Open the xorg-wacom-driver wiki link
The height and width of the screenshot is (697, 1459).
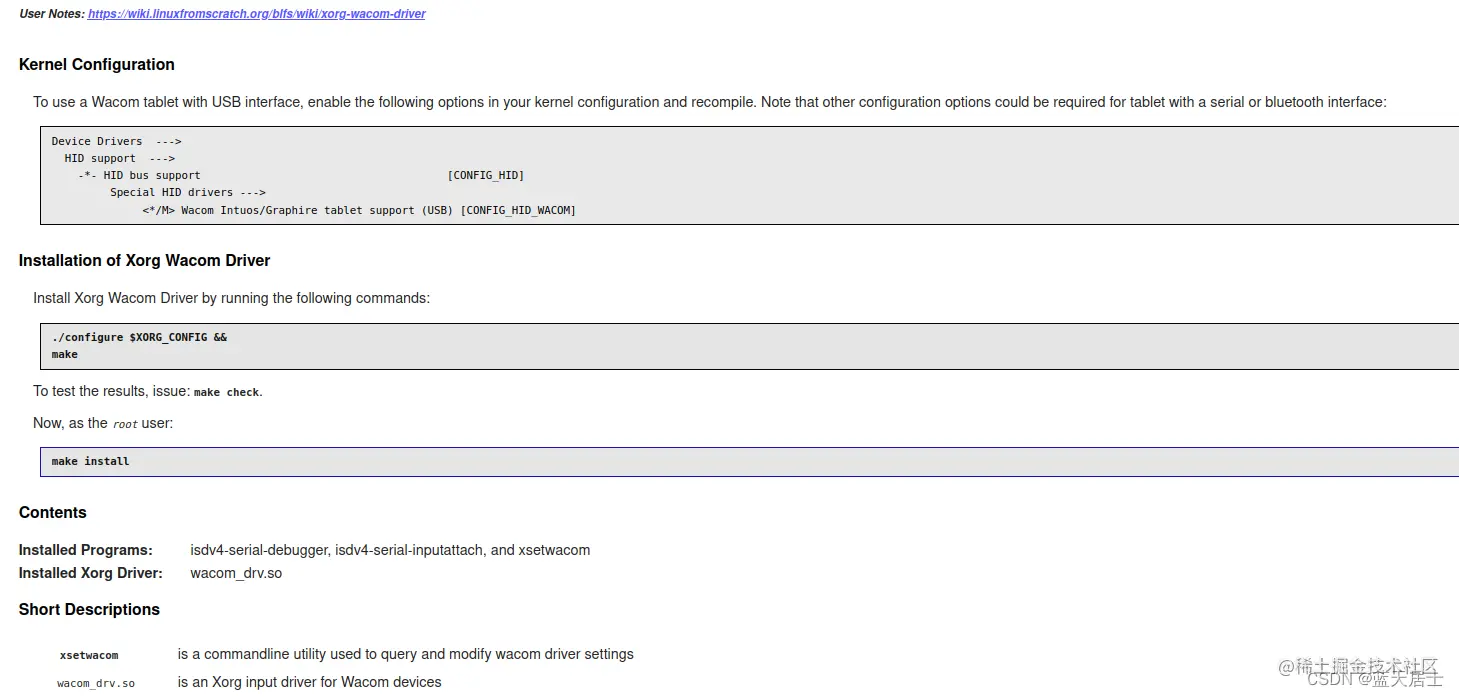pos(256,14)
